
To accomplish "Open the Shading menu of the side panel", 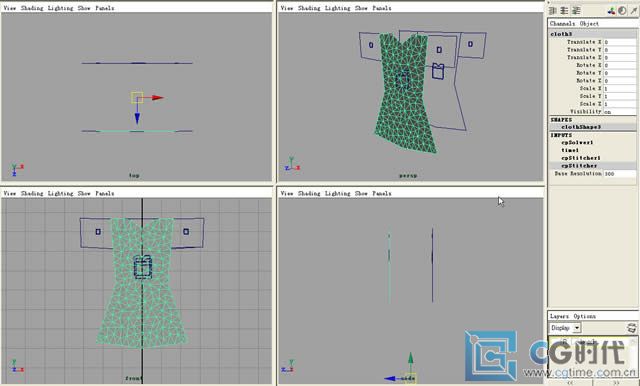I will 309,193.
